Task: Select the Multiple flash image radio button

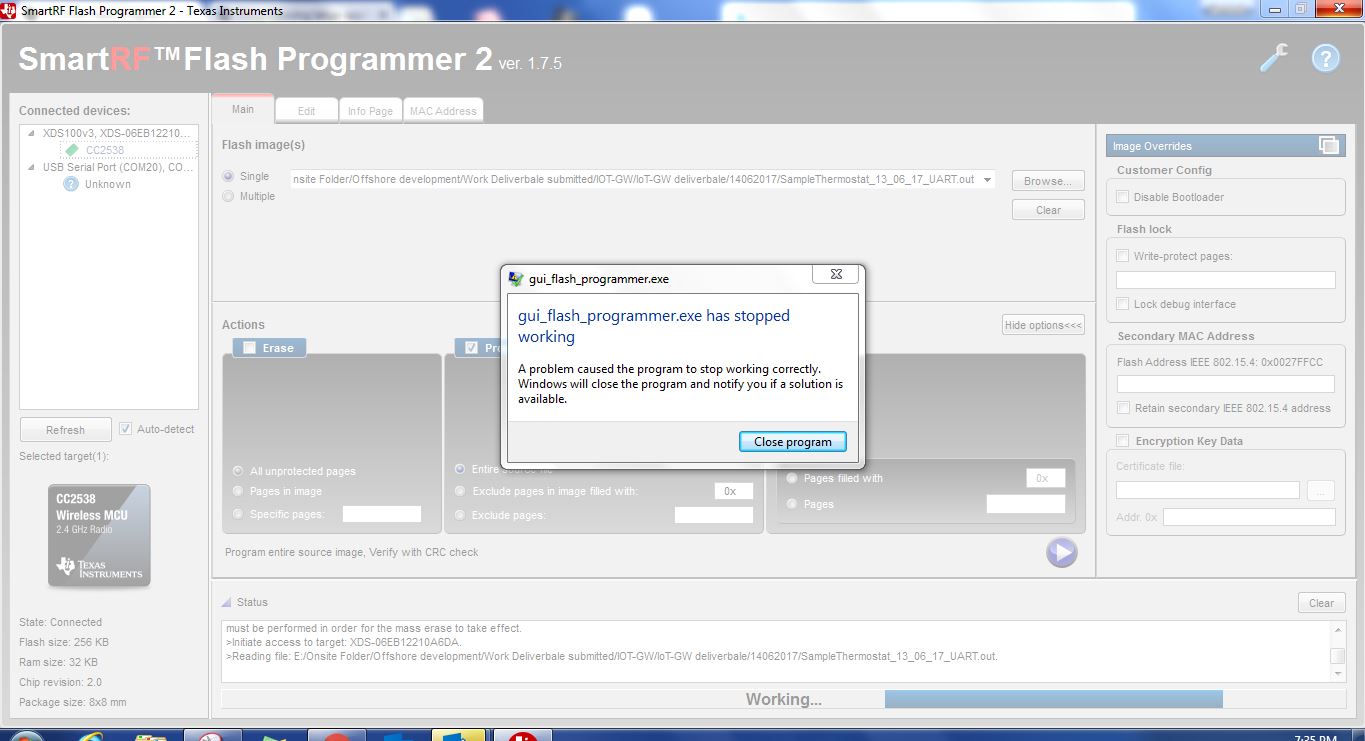Action: (229, 197)
